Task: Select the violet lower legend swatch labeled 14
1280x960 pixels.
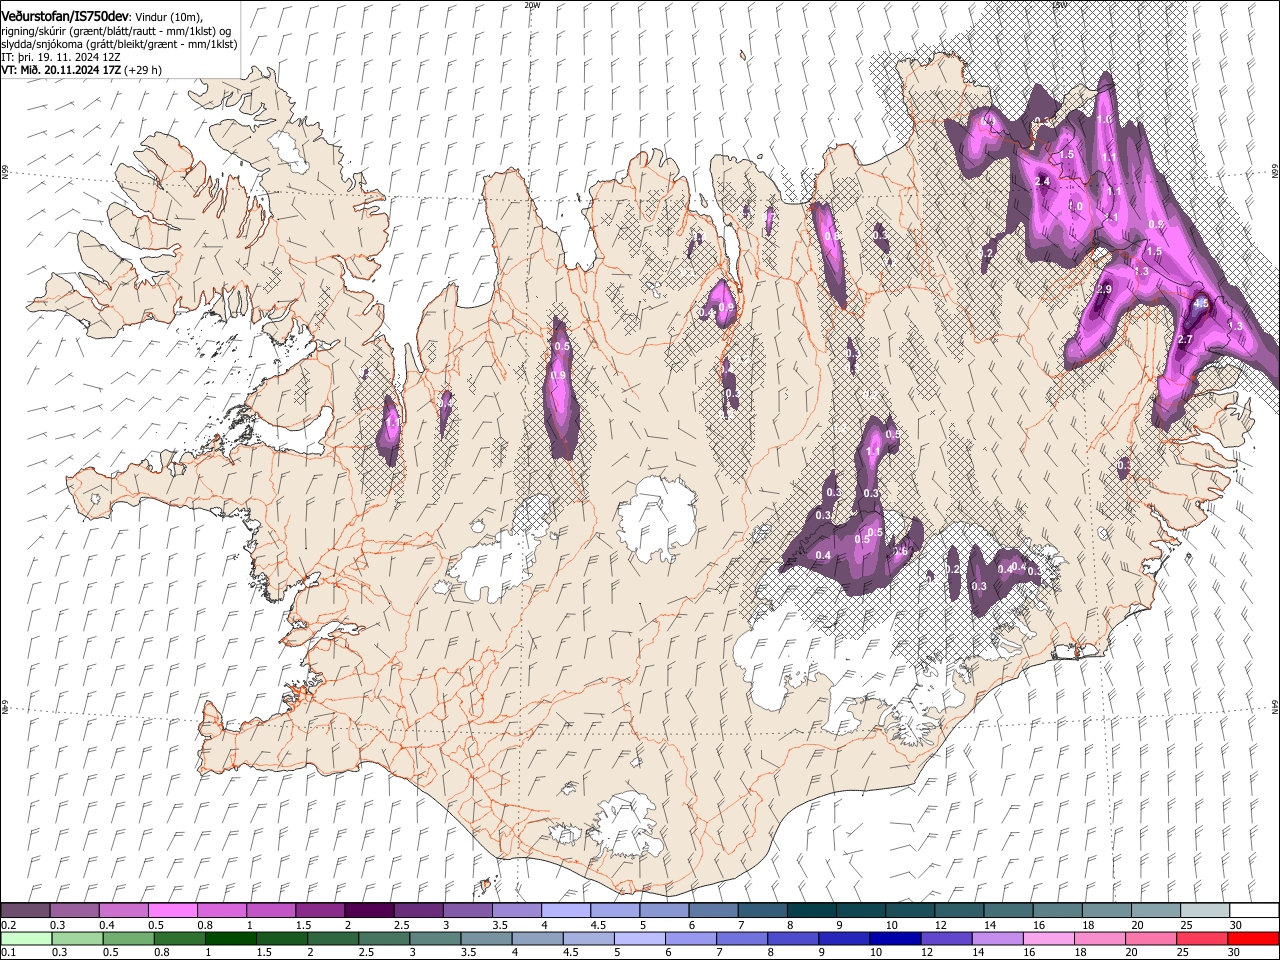Action: pos(997,938)
